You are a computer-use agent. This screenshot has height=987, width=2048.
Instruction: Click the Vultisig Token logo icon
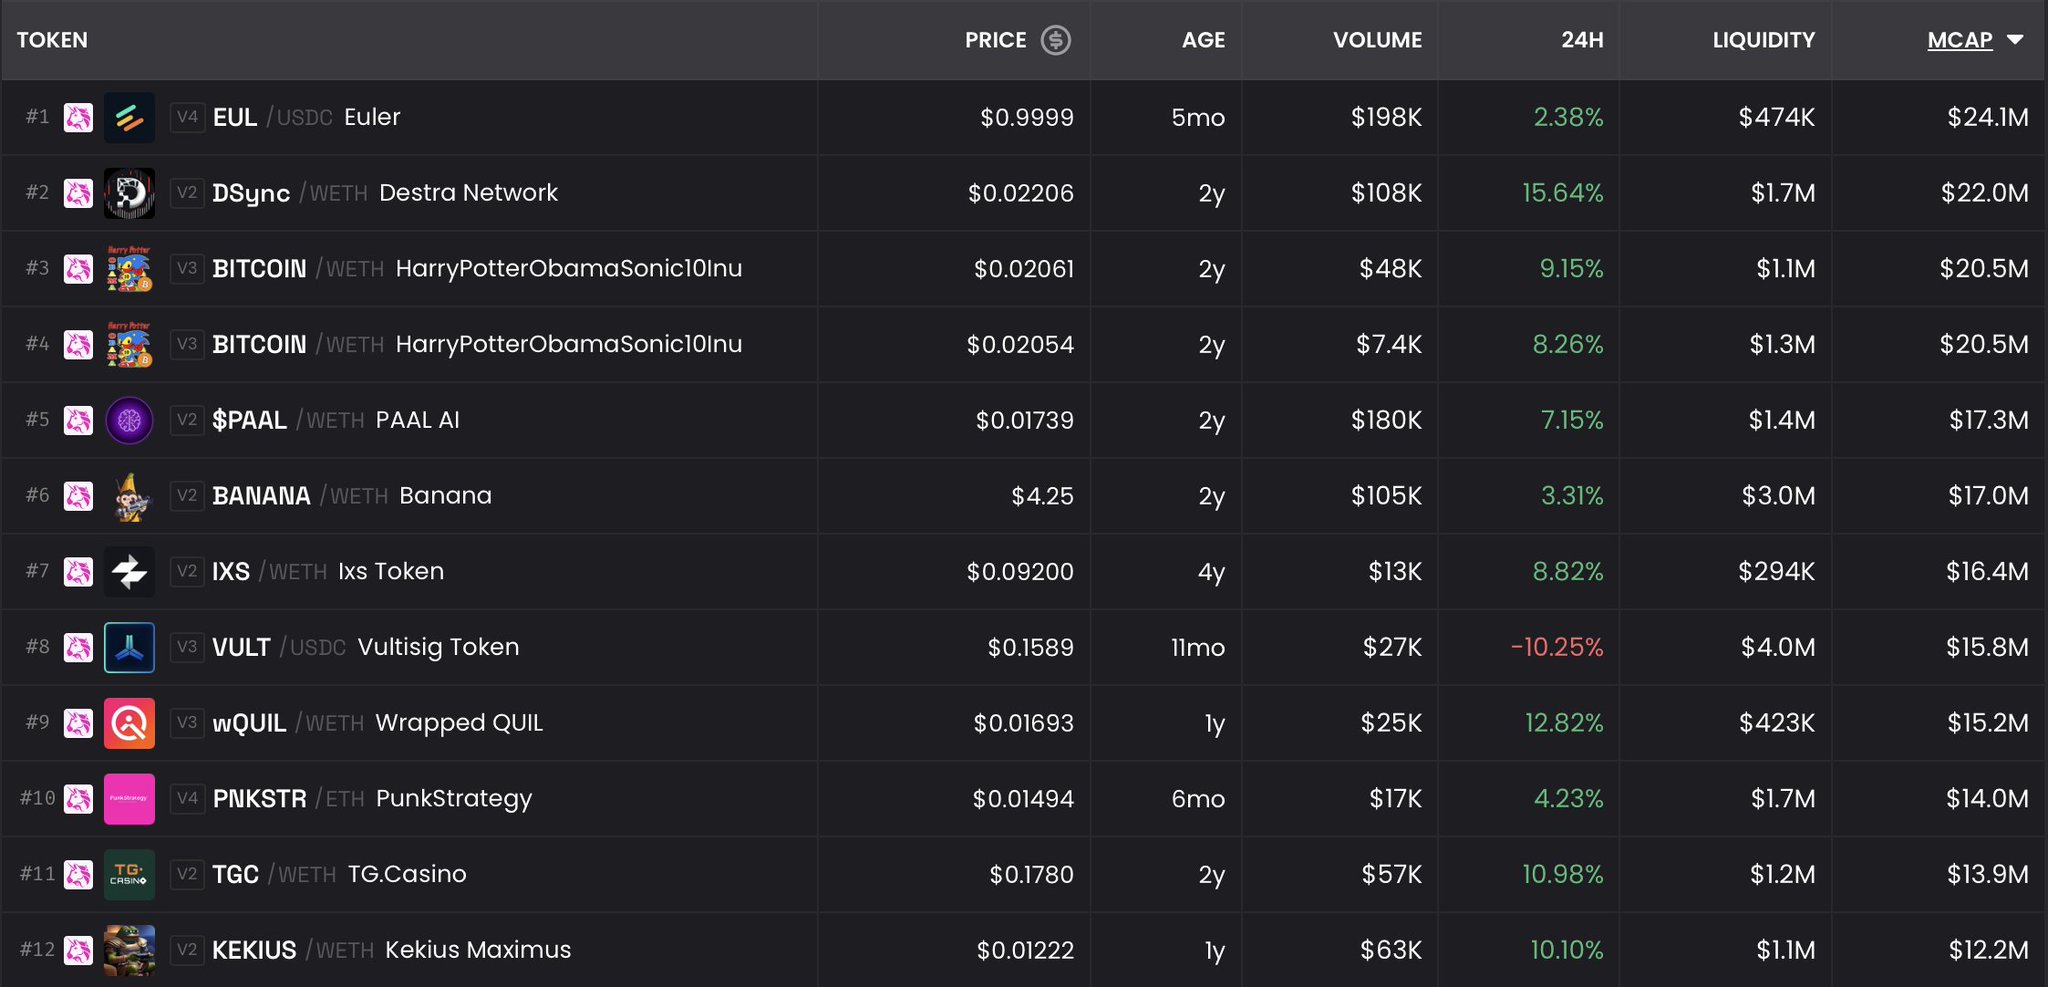point(129,647)
